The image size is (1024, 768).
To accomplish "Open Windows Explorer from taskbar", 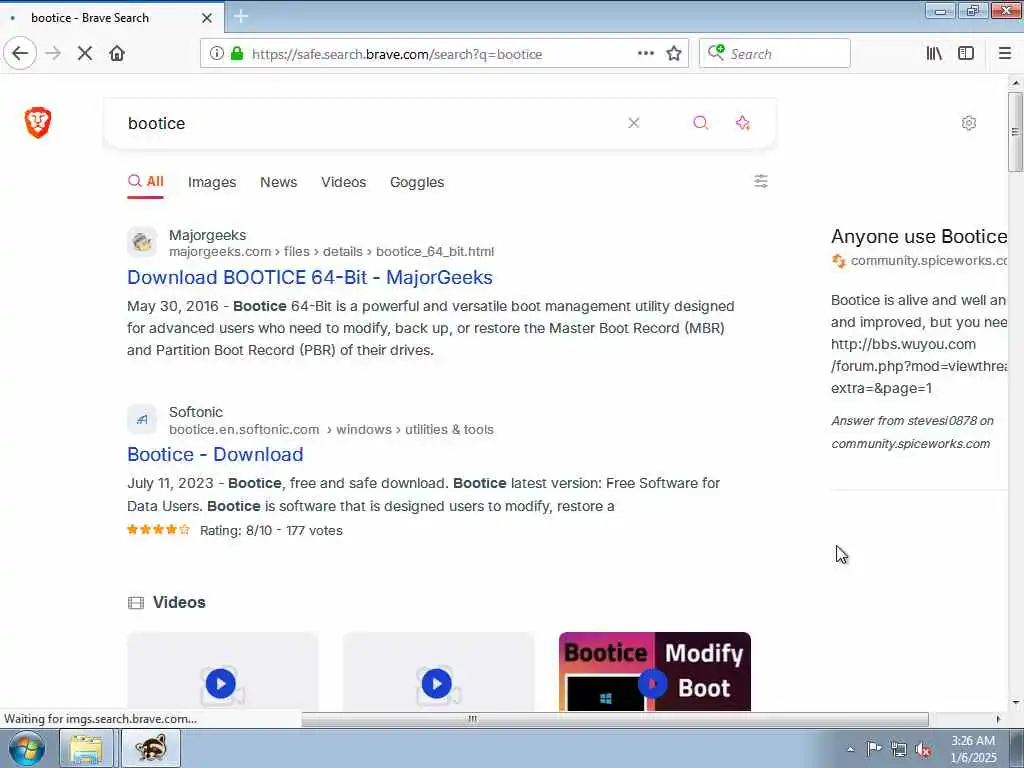I will point(86,748).
